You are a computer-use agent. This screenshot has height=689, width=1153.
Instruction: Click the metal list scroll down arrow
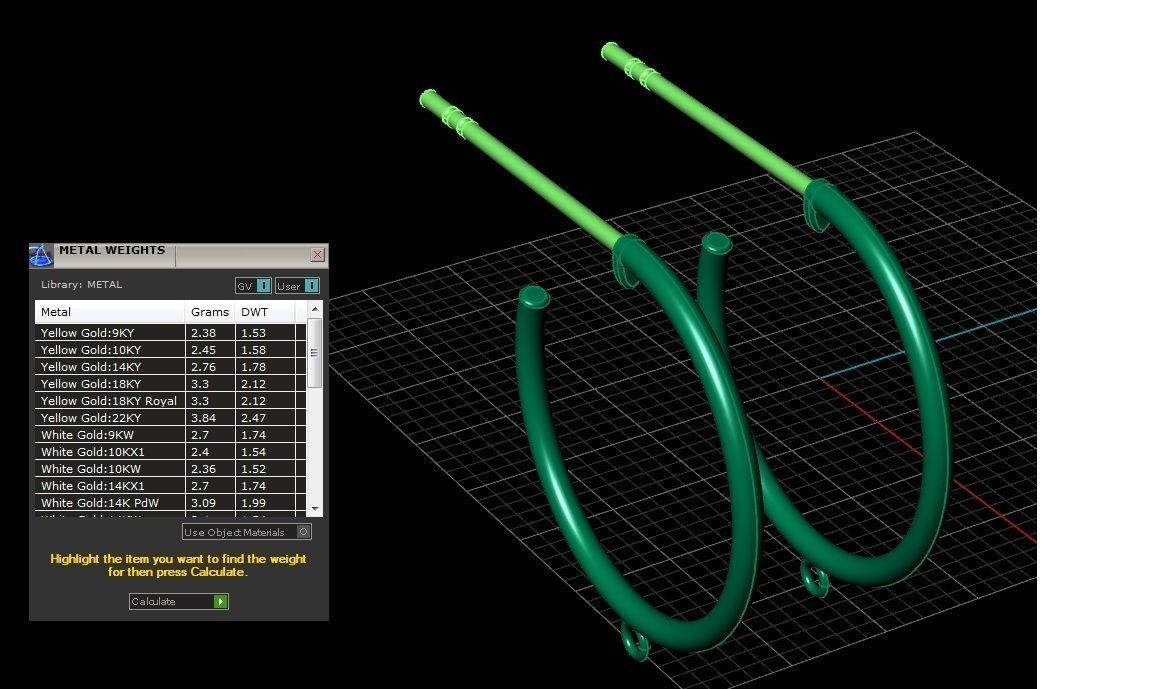[x=315, y=508]
